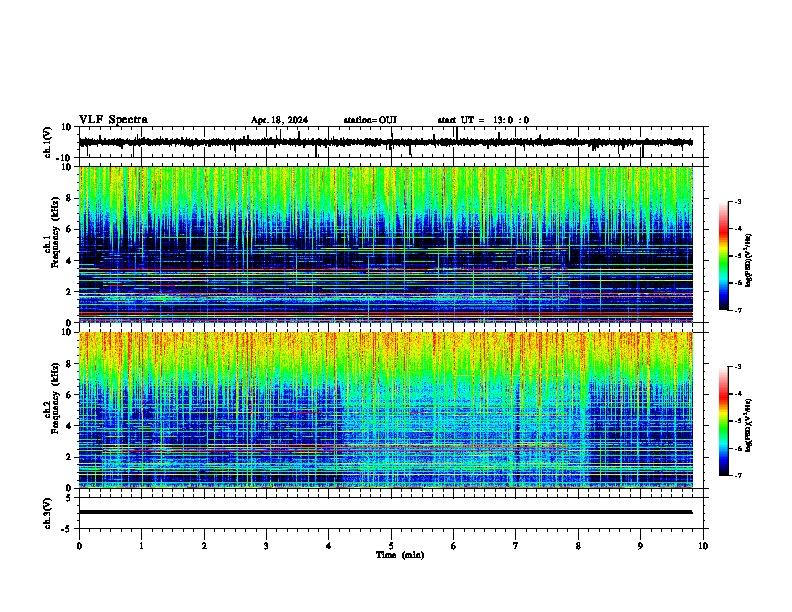Click time axis tick label "6"
The image size is (792, 612).
tap(453, 546)
